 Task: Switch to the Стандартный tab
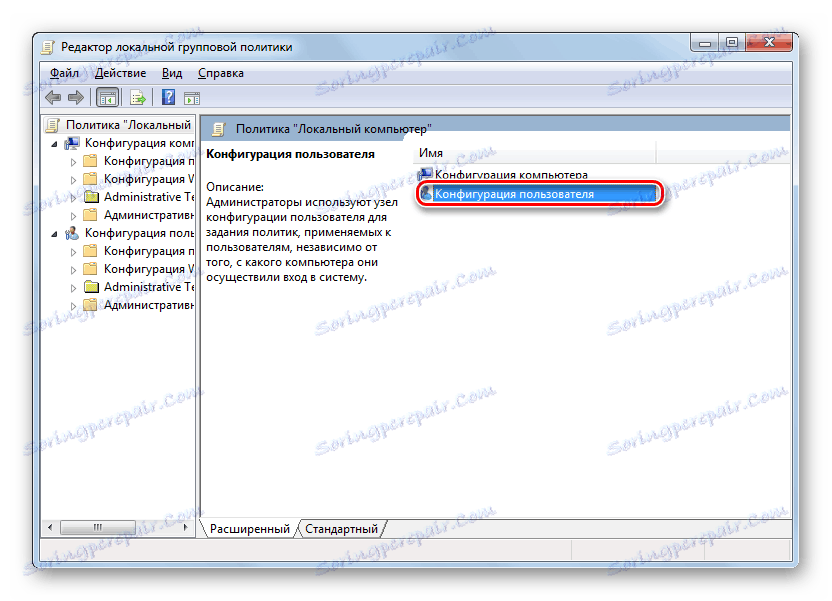(341, 529)
